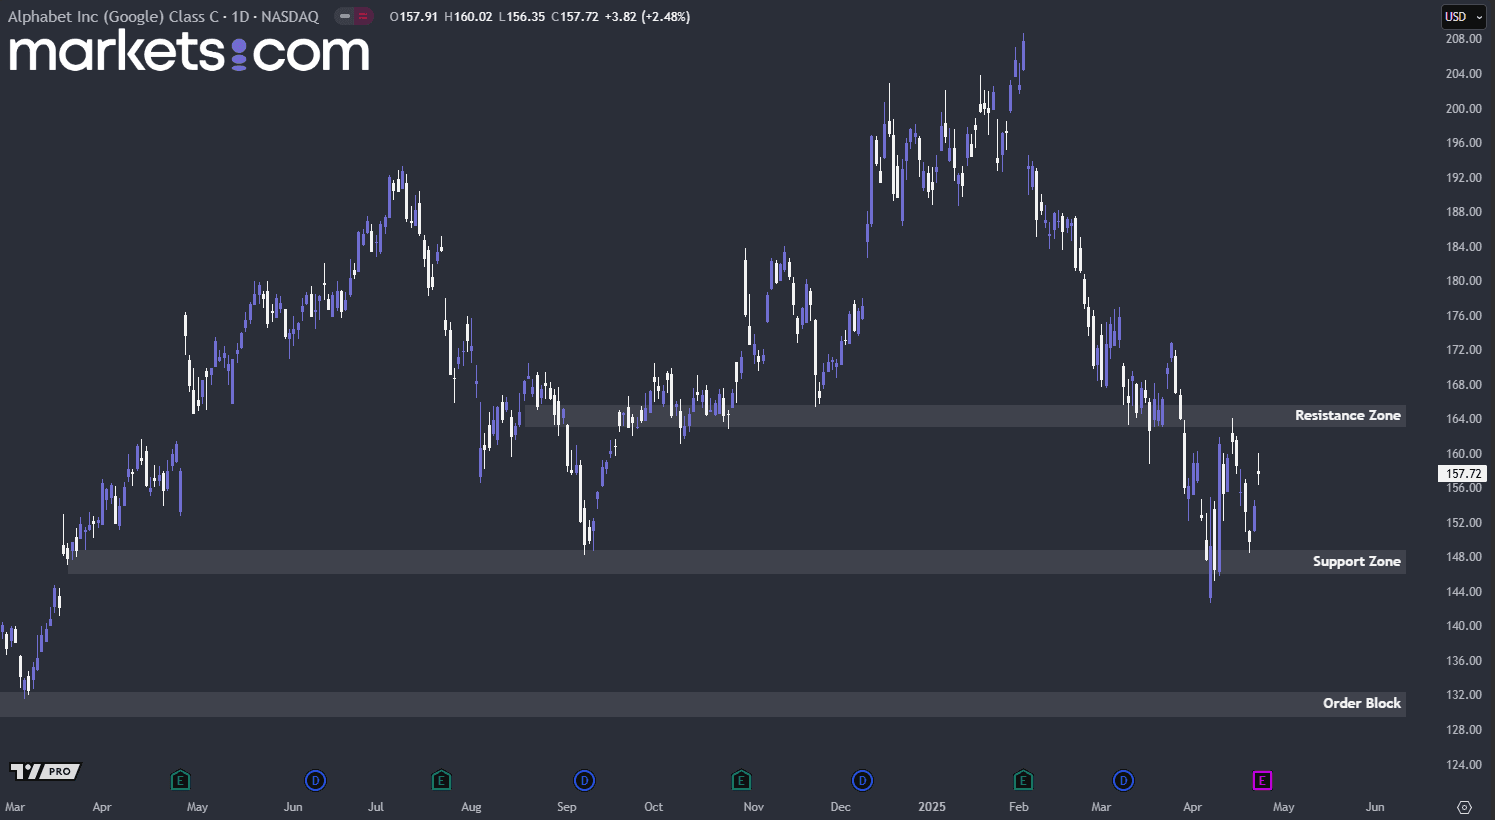The image size is (1495, 820).
Task: Select the Resistance Zone label
Action: click(1347, 415)
